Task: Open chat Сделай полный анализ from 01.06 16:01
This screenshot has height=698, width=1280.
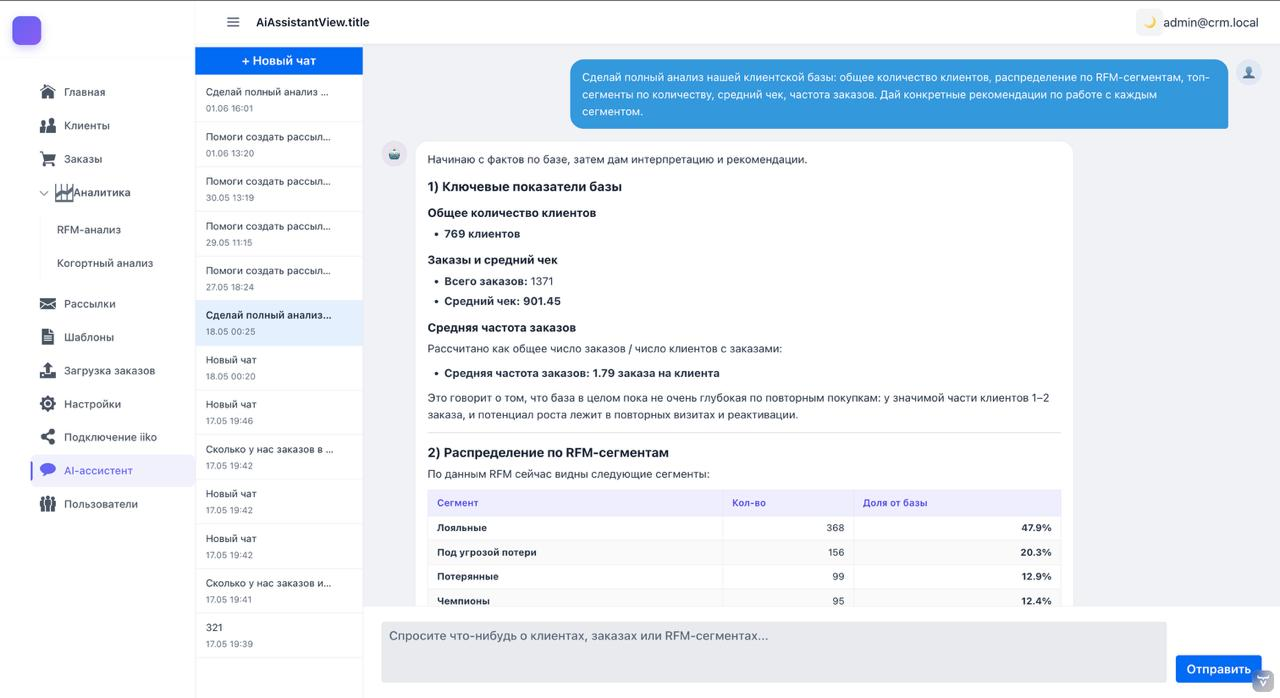Action: click(x=279, y=100)
